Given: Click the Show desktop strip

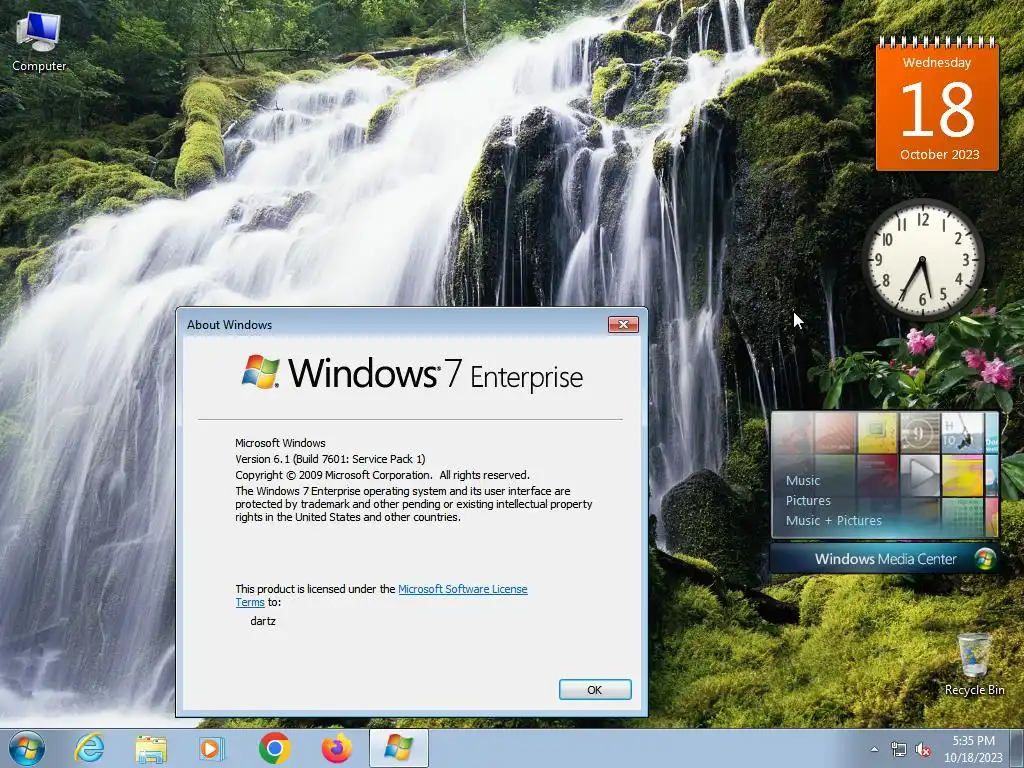Looking at the screenshot, I should [x=1017, y=748].
